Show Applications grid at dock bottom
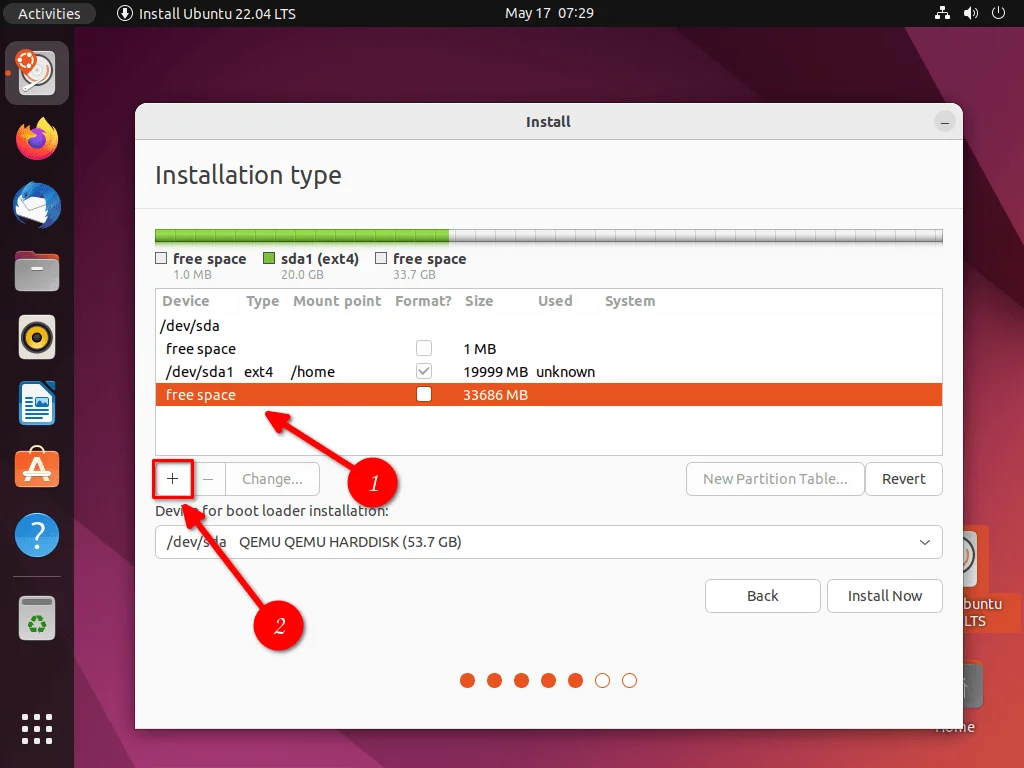The height and width of the screenshot is (768, 1024). 37,727
